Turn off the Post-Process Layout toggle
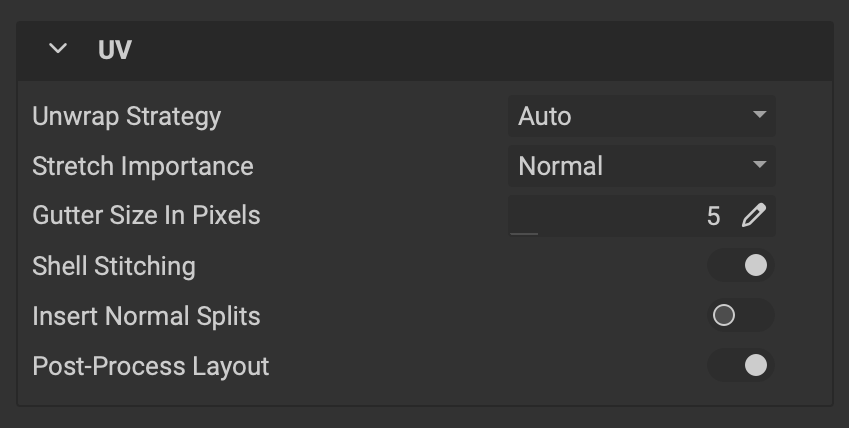This screenshot has height=428, width=849. point(740,366)
